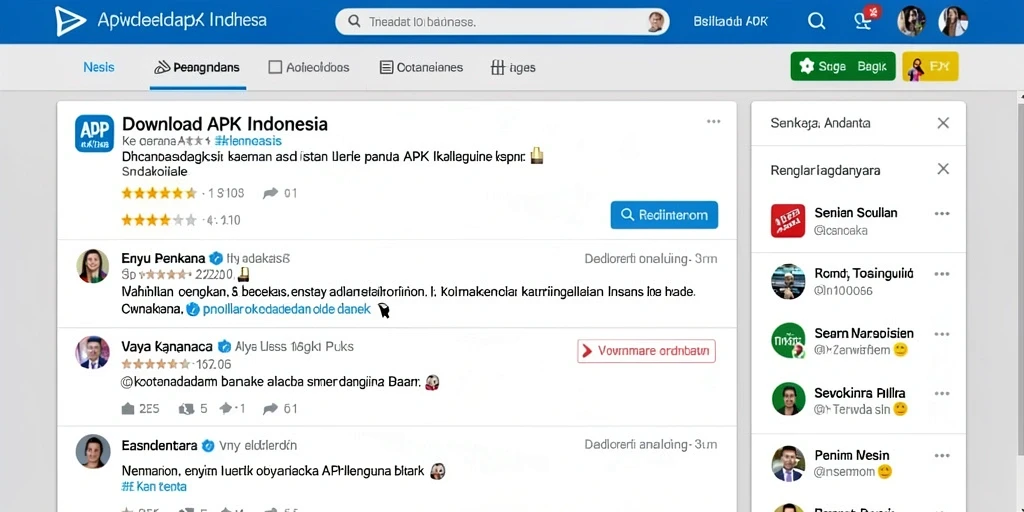Open the more options dots on the Download APK card
1024x512 pixels.
[x=713, y=121]
